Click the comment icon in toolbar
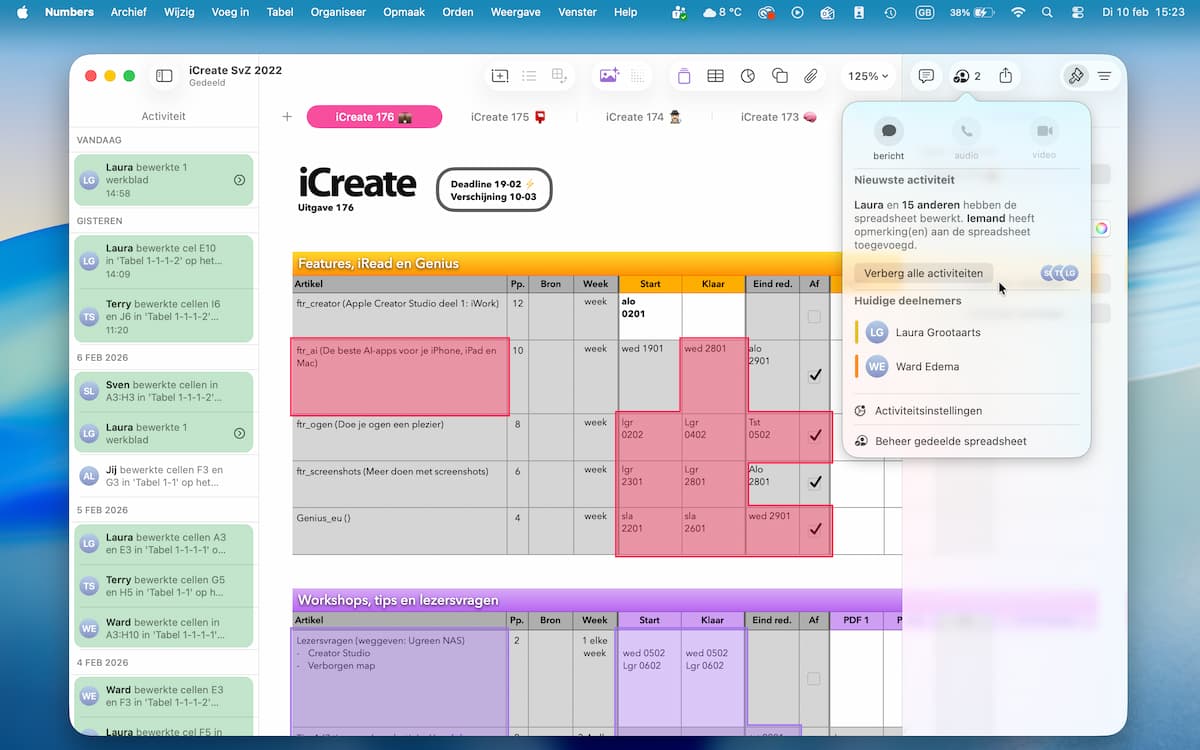The image size is (1200, 750). point(926,76)
